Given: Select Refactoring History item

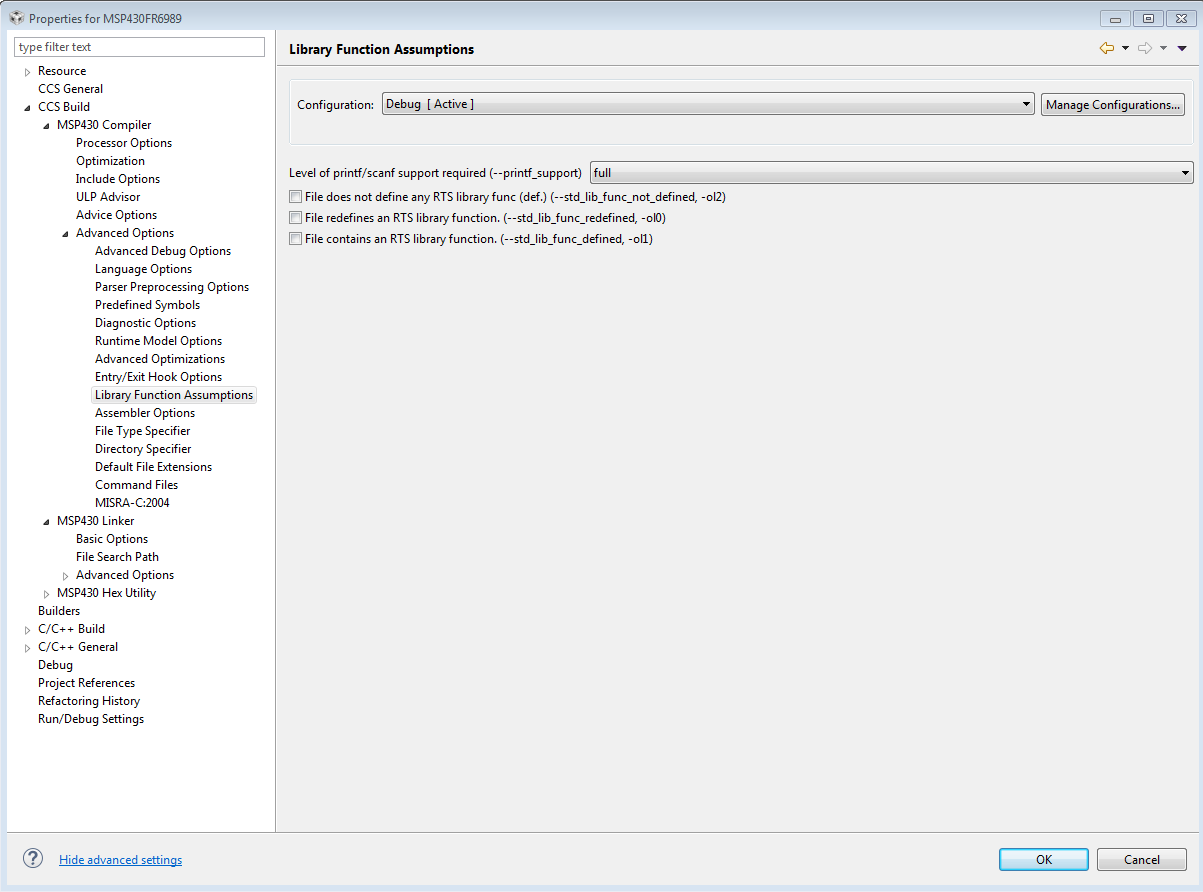Looking at the screenshot, I should [89, 701].
